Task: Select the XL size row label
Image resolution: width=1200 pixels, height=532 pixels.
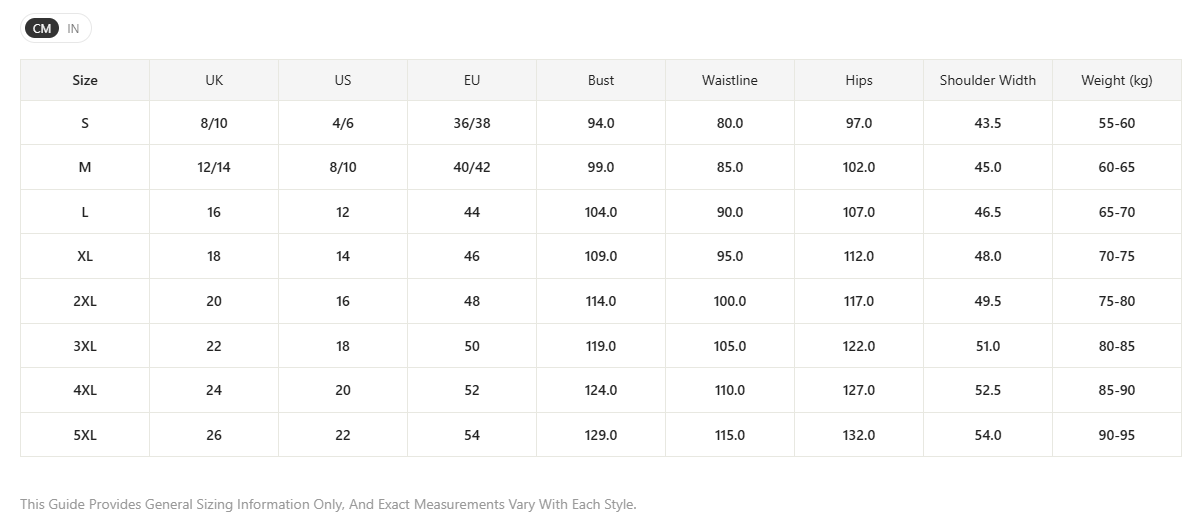Action: [85, 256]
